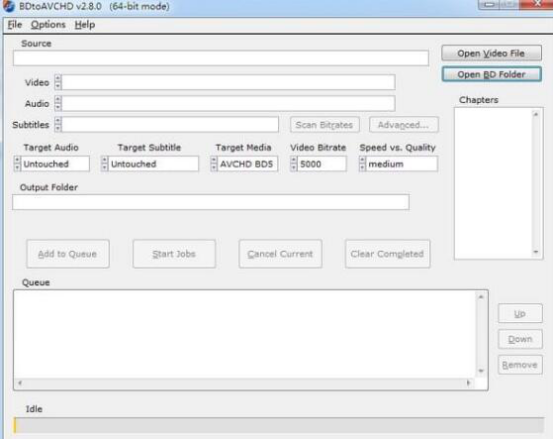Viewport: 554px width, 439px height.
Task: Click the Start Jobs button
Action: (x=174, y=254)
